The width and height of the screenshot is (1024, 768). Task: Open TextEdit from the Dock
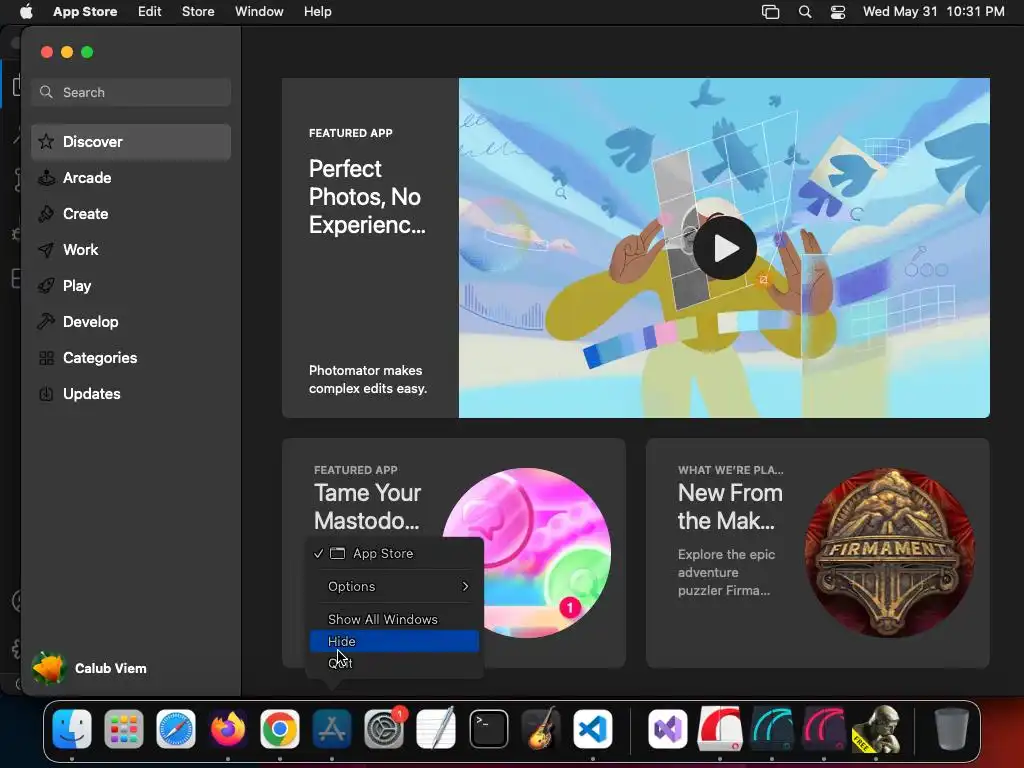(x=436, y=728)
